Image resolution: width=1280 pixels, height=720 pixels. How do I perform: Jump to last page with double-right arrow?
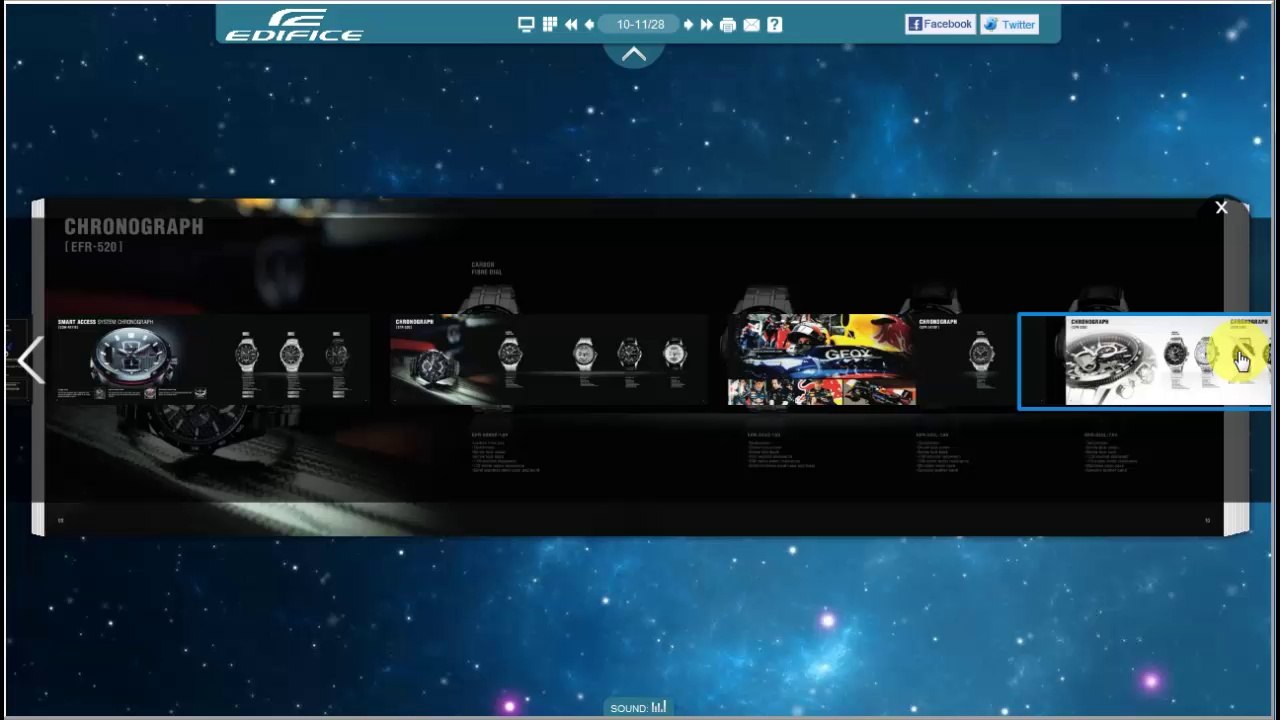click(x=706, y=25)
